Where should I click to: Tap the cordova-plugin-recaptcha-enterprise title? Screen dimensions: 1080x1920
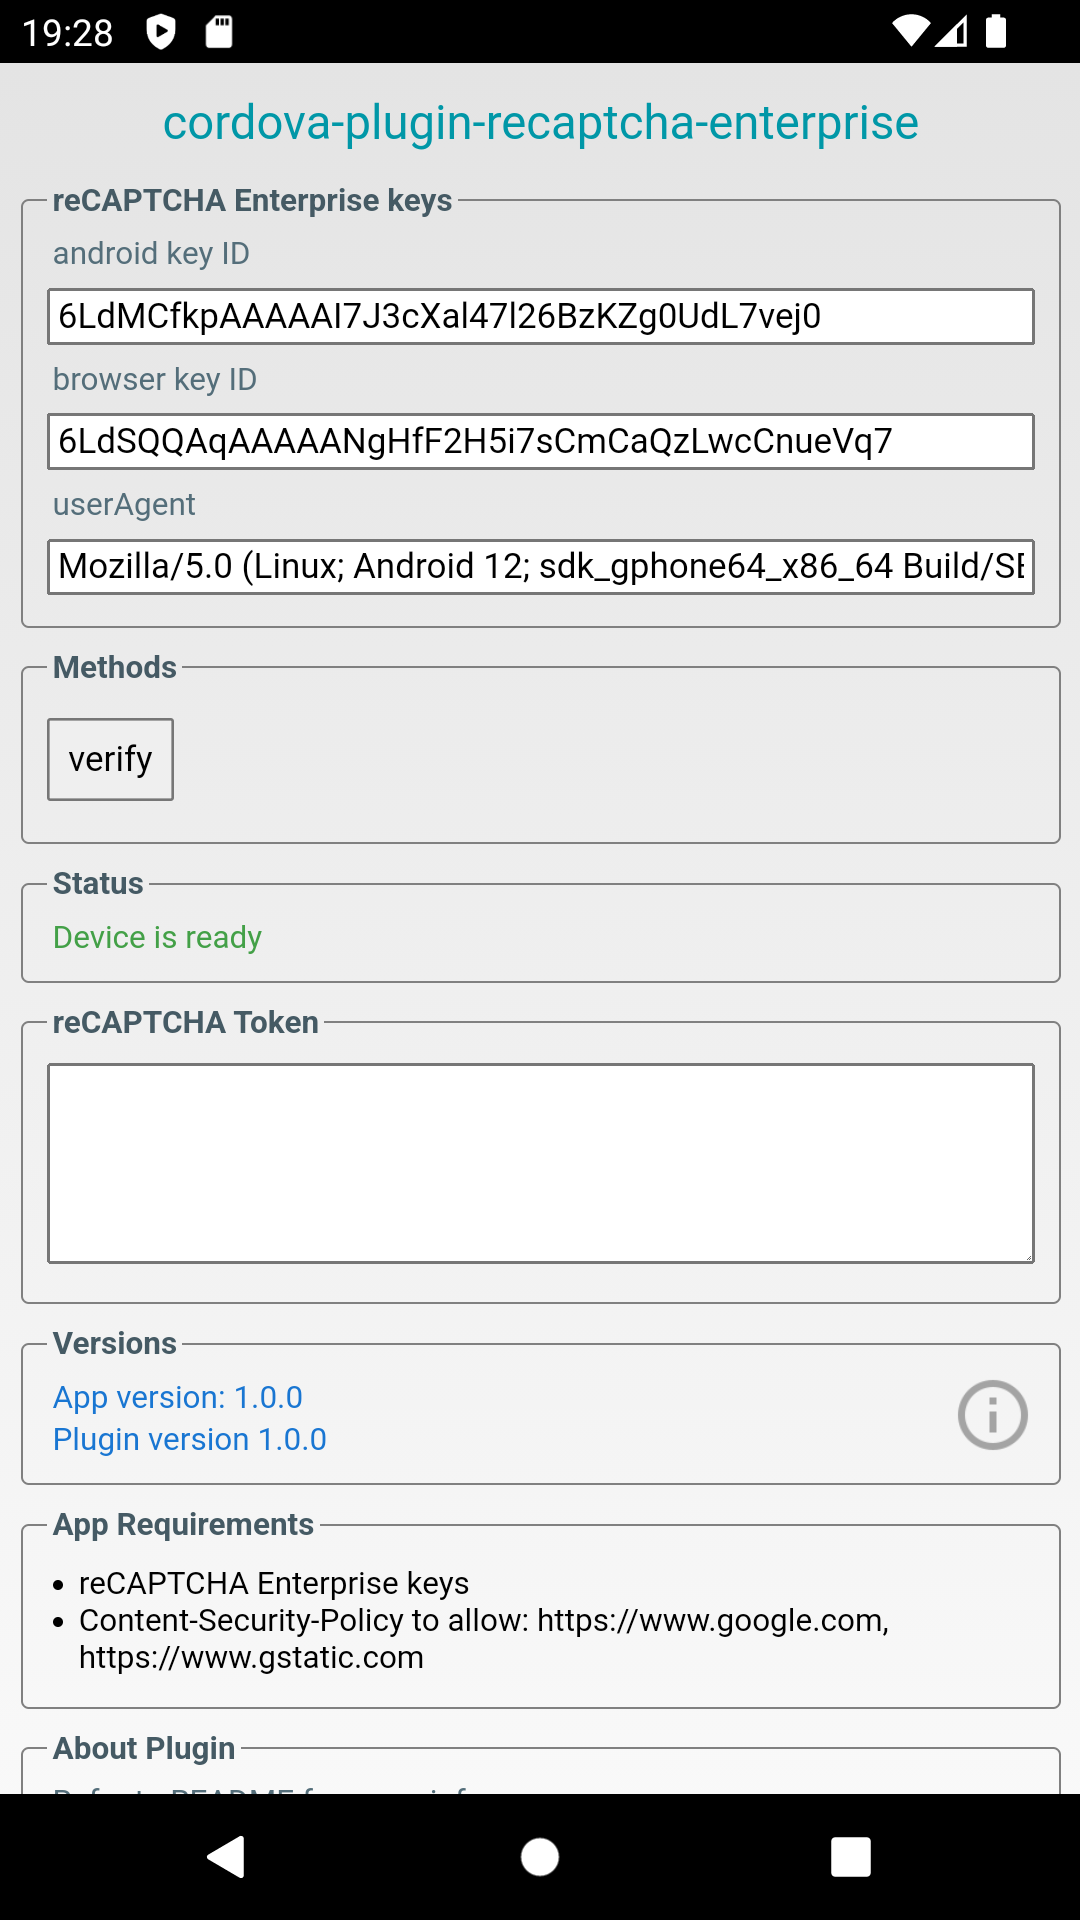(540, 123)
